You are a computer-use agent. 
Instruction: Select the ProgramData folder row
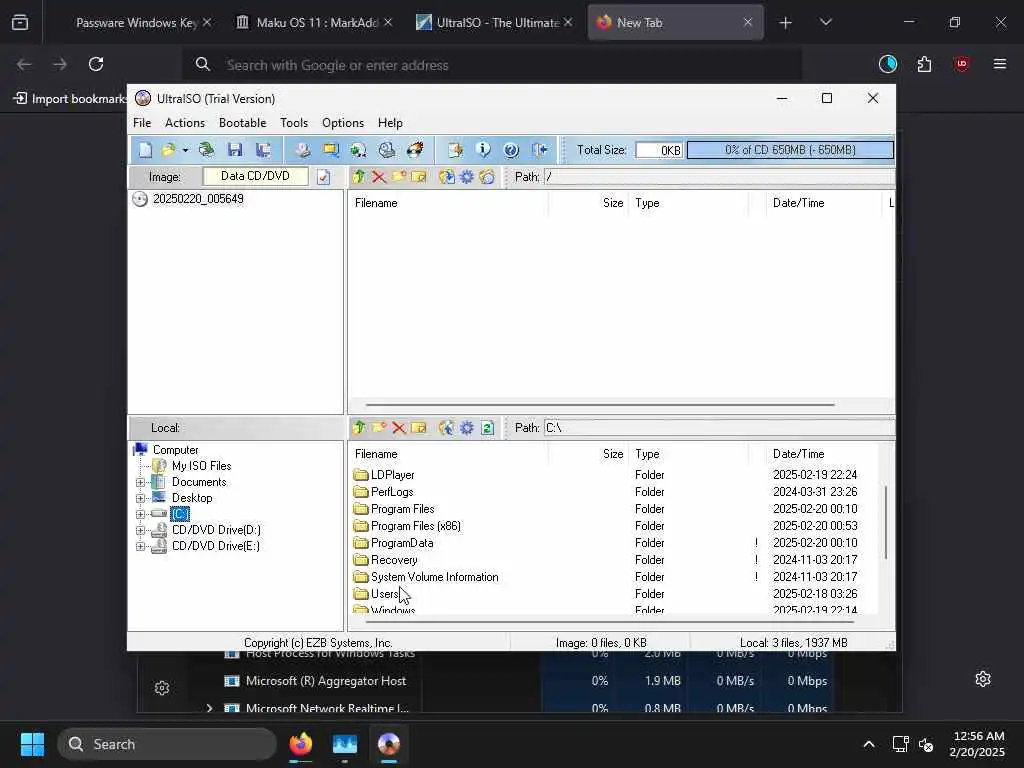[614, 543]
